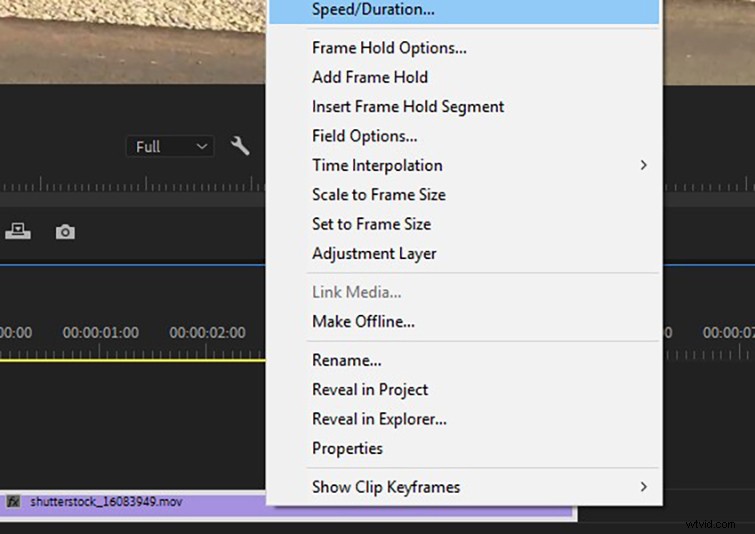Expand Time Interpolation submenu

[464, 166]
